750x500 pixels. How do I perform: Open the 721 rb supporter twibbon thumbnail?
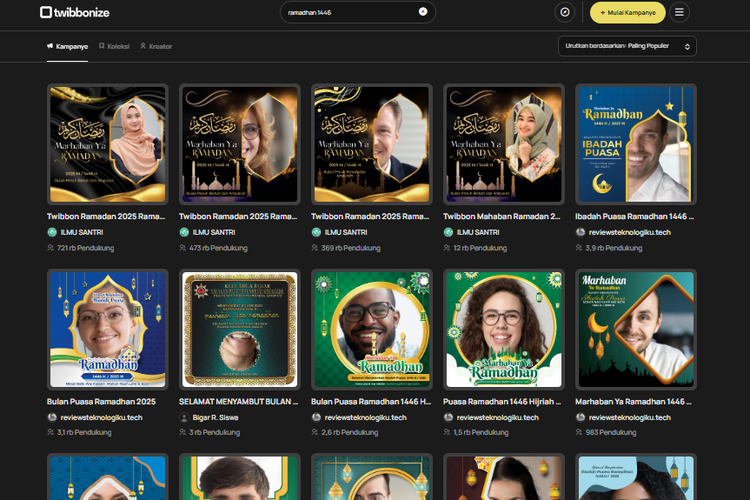coord(108,144)
